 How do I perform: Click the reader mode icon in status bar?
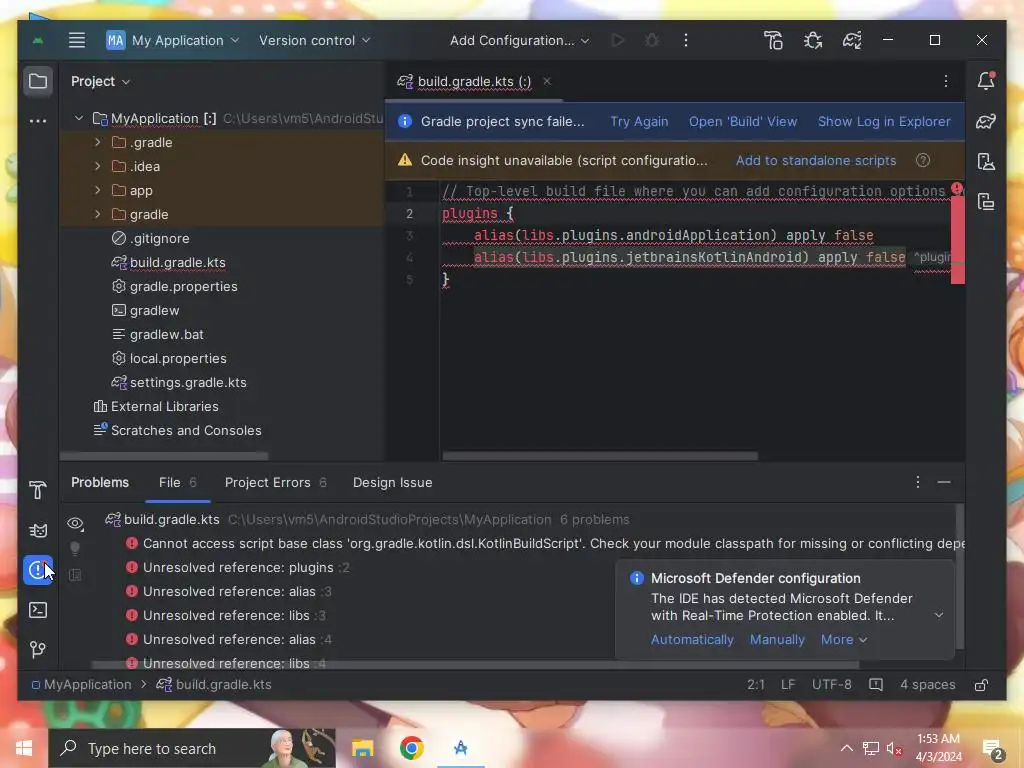(876, 684)
